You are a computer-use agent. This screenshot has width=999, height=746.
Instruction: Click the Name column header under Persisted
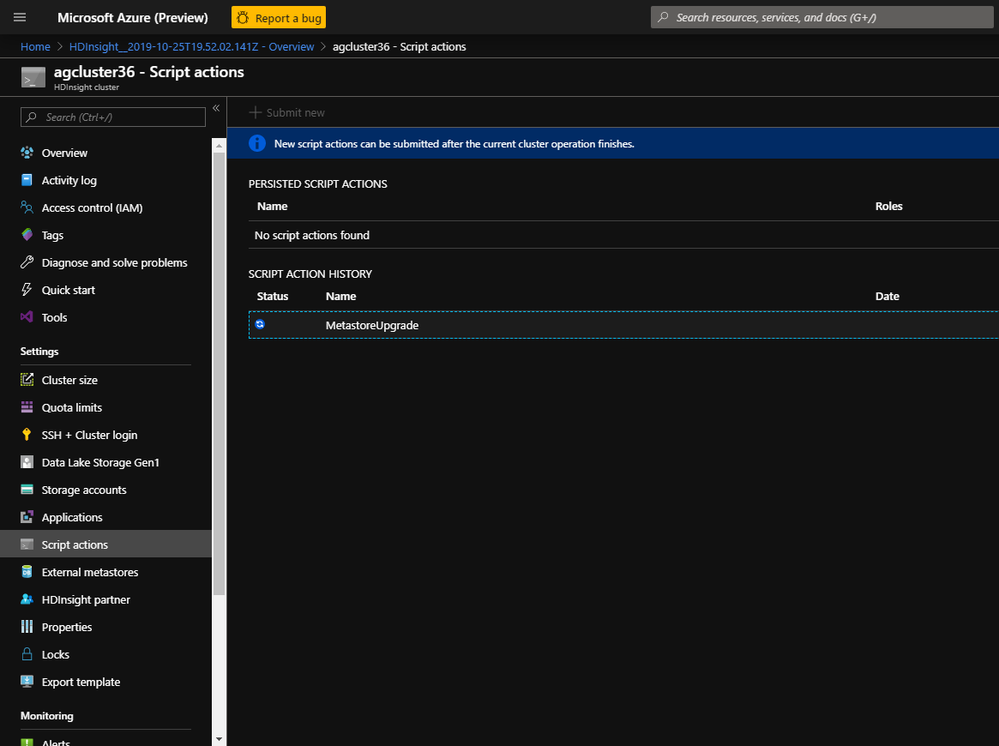272,206
